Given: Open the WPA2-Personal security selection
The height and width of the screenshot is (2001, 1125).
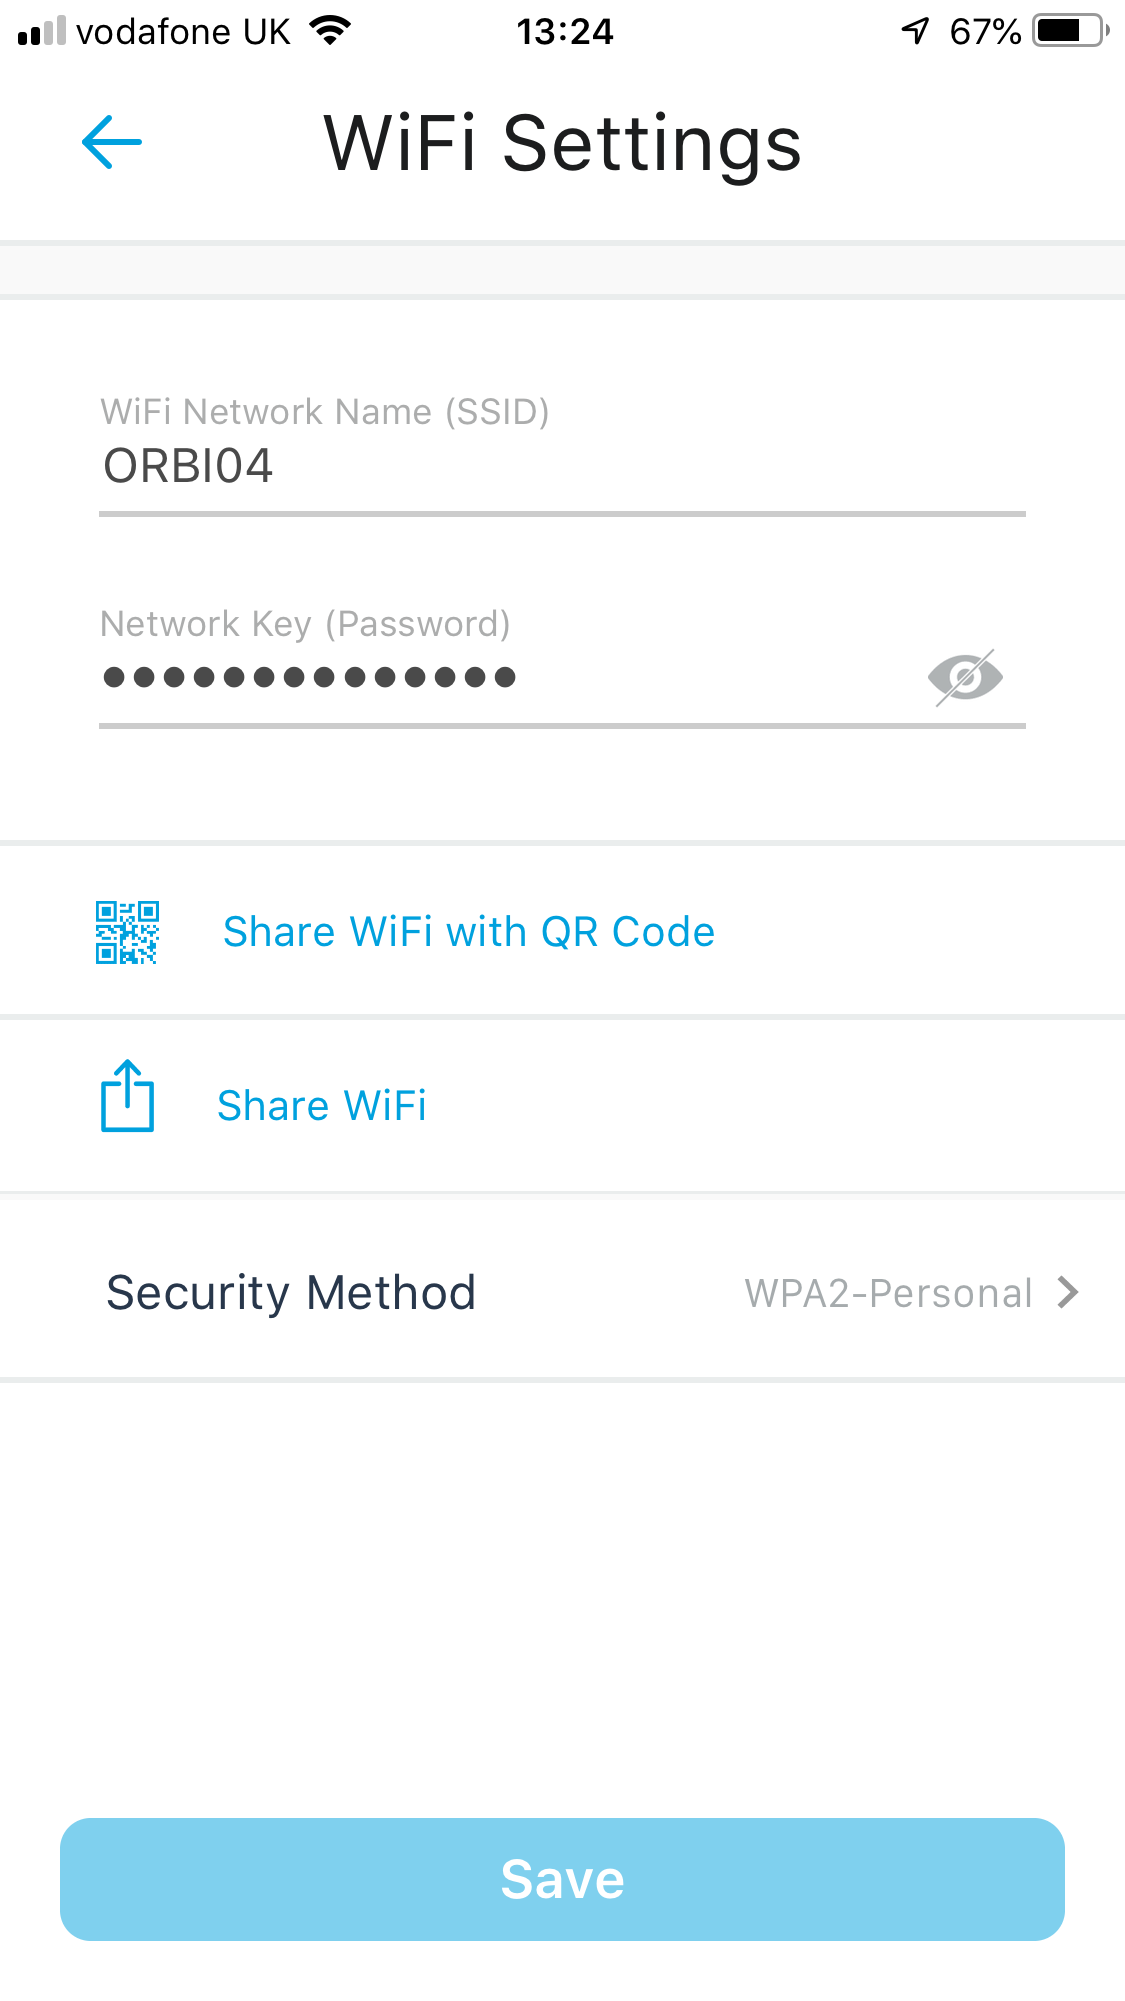Looking at the screenshot, I should coord(888,1293).
